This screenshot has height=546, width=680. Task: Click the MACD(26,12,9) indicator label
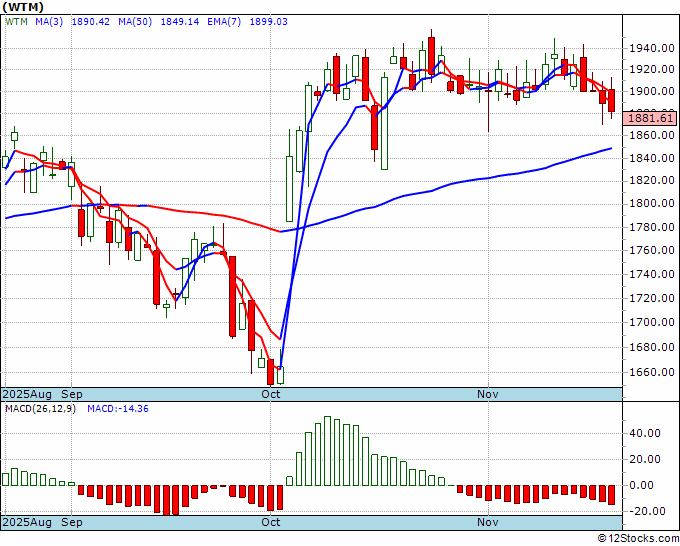tap(40, 409)
